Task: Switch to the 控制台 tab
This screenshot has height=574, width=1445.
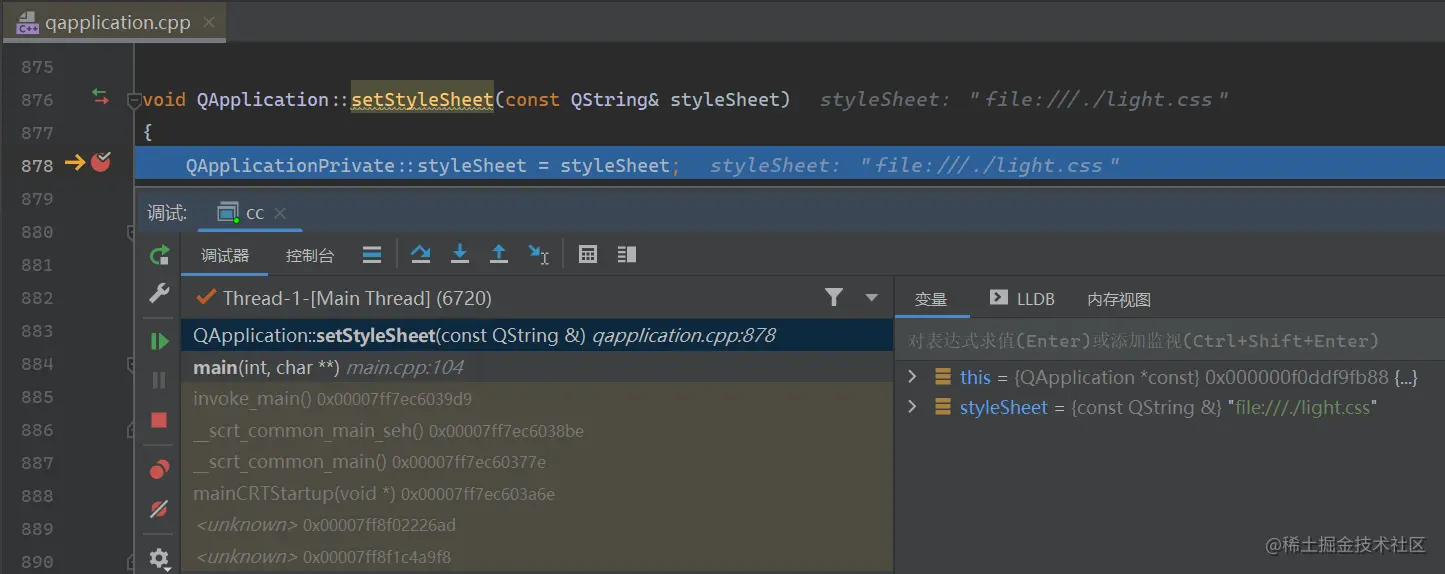Action: point(310,256)
